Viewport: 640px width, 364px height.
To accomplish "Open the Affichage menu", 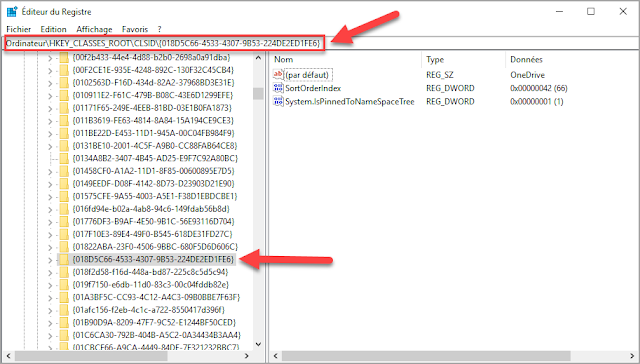I will [94, 29].
